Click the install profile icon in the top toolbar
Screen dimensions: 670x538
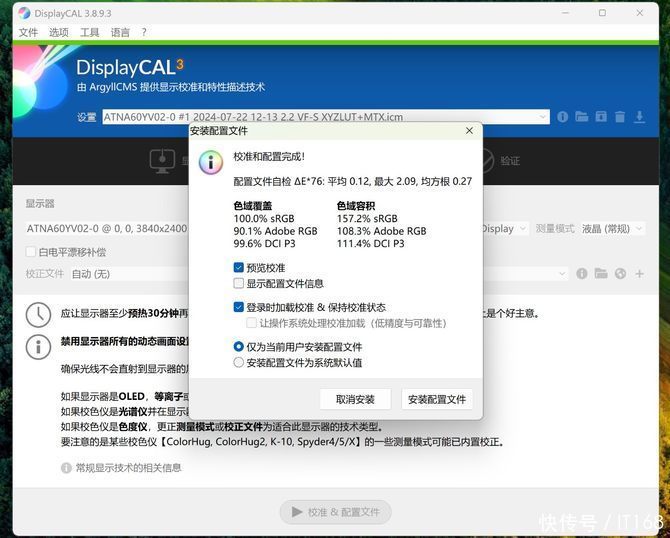600,117
